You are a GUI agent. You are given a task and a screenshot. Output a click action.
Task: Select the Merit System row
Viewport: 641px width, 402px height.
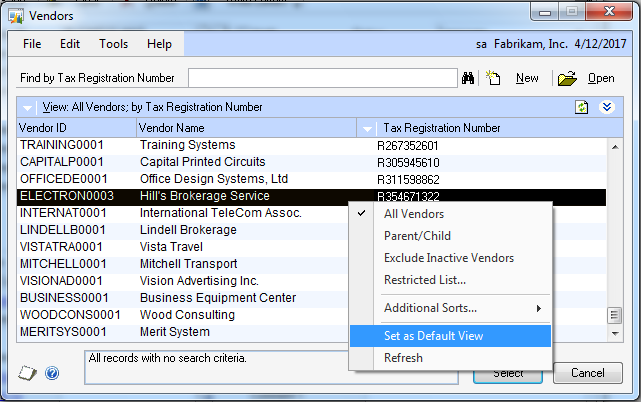coord(183,332)
